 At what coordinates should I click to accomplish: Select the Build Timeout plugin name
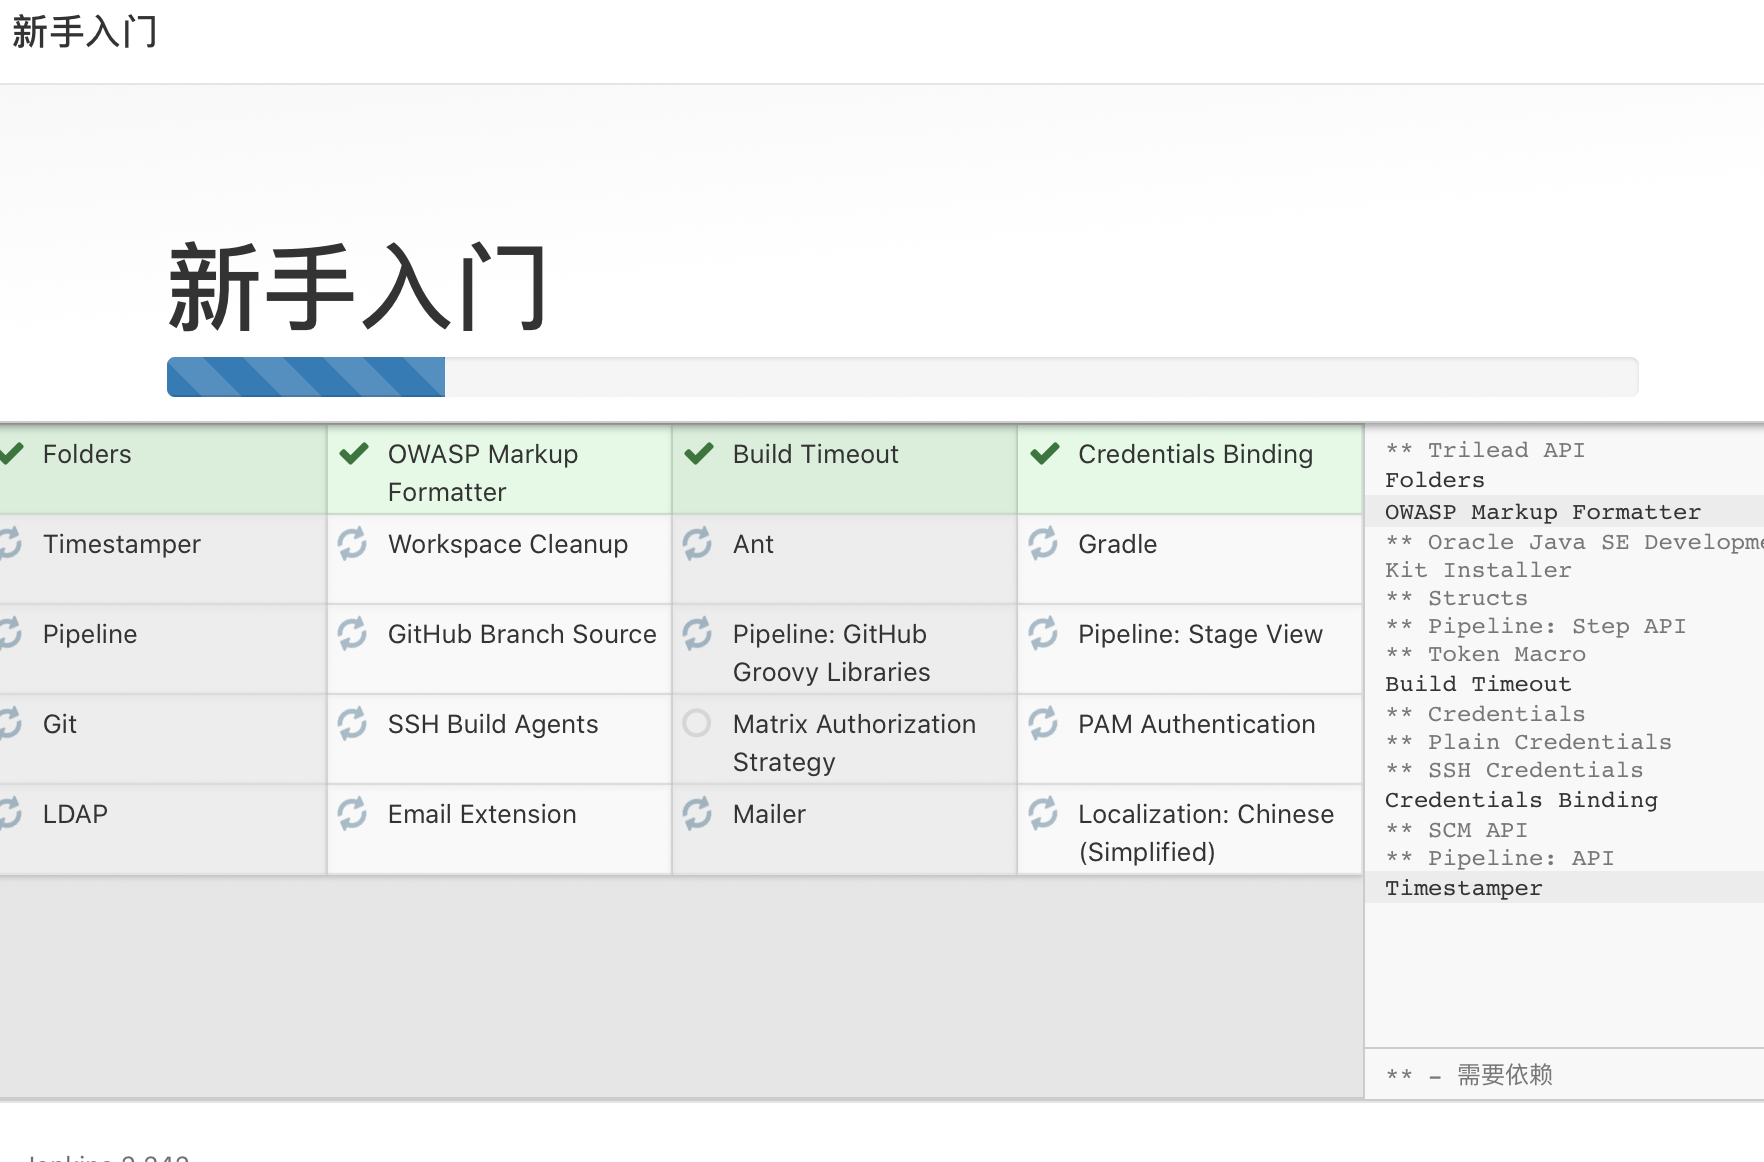point(816,454)
